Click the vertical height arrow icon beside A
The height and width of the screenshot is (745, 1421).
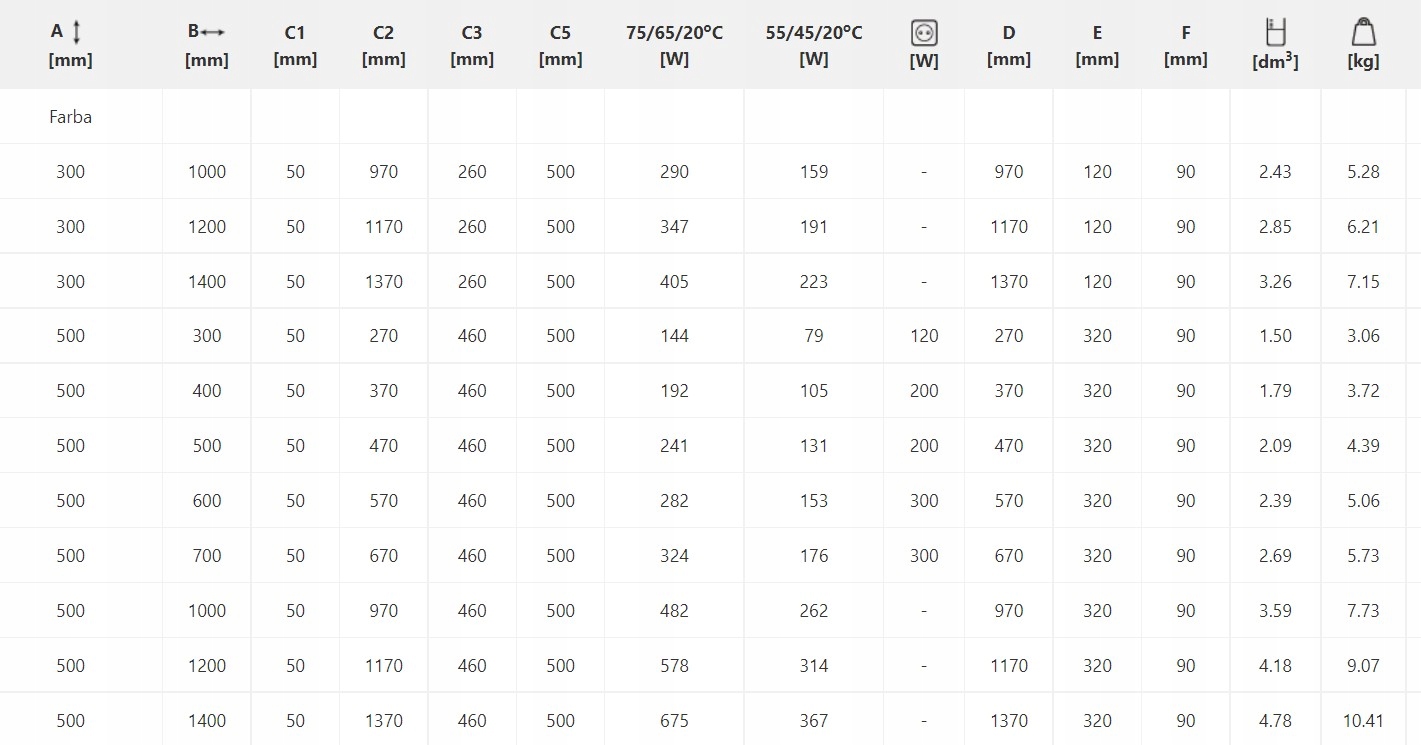[x=77, y=33]
